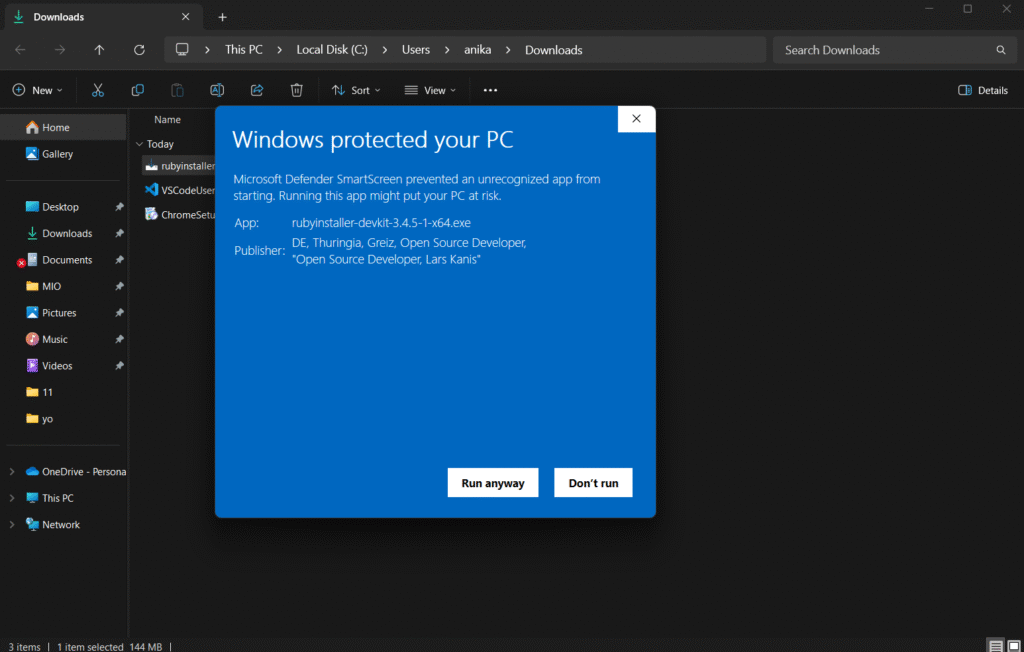This screenshot has width=1024, height=652.
Task: Open the Sort dropdown
Action: pos(355,90)
